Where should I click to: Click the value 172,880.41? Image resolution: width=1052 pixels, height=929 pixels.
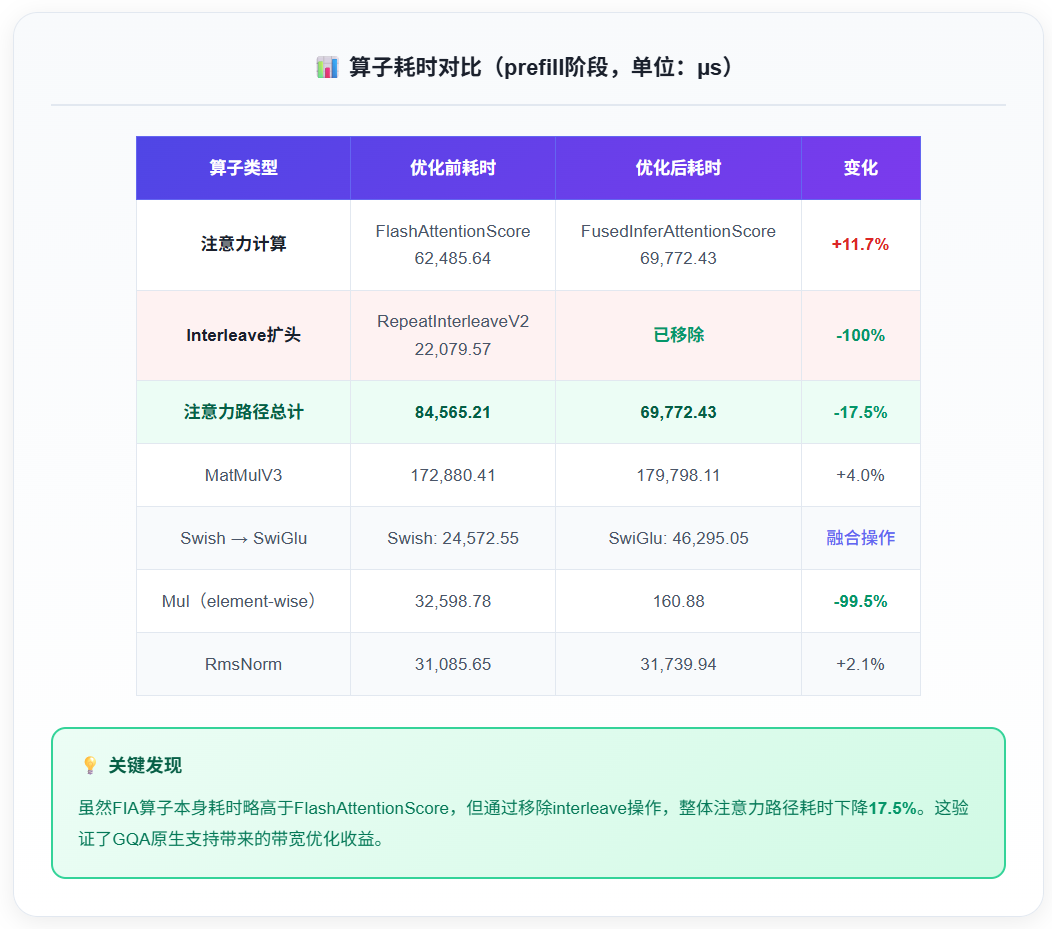point(453,476)
